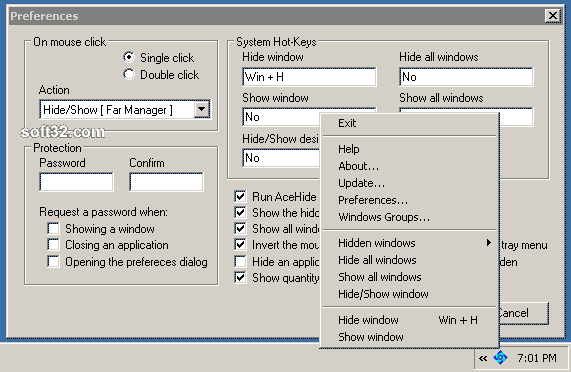Click the Show all windows hot-key field

pos(516,117)
